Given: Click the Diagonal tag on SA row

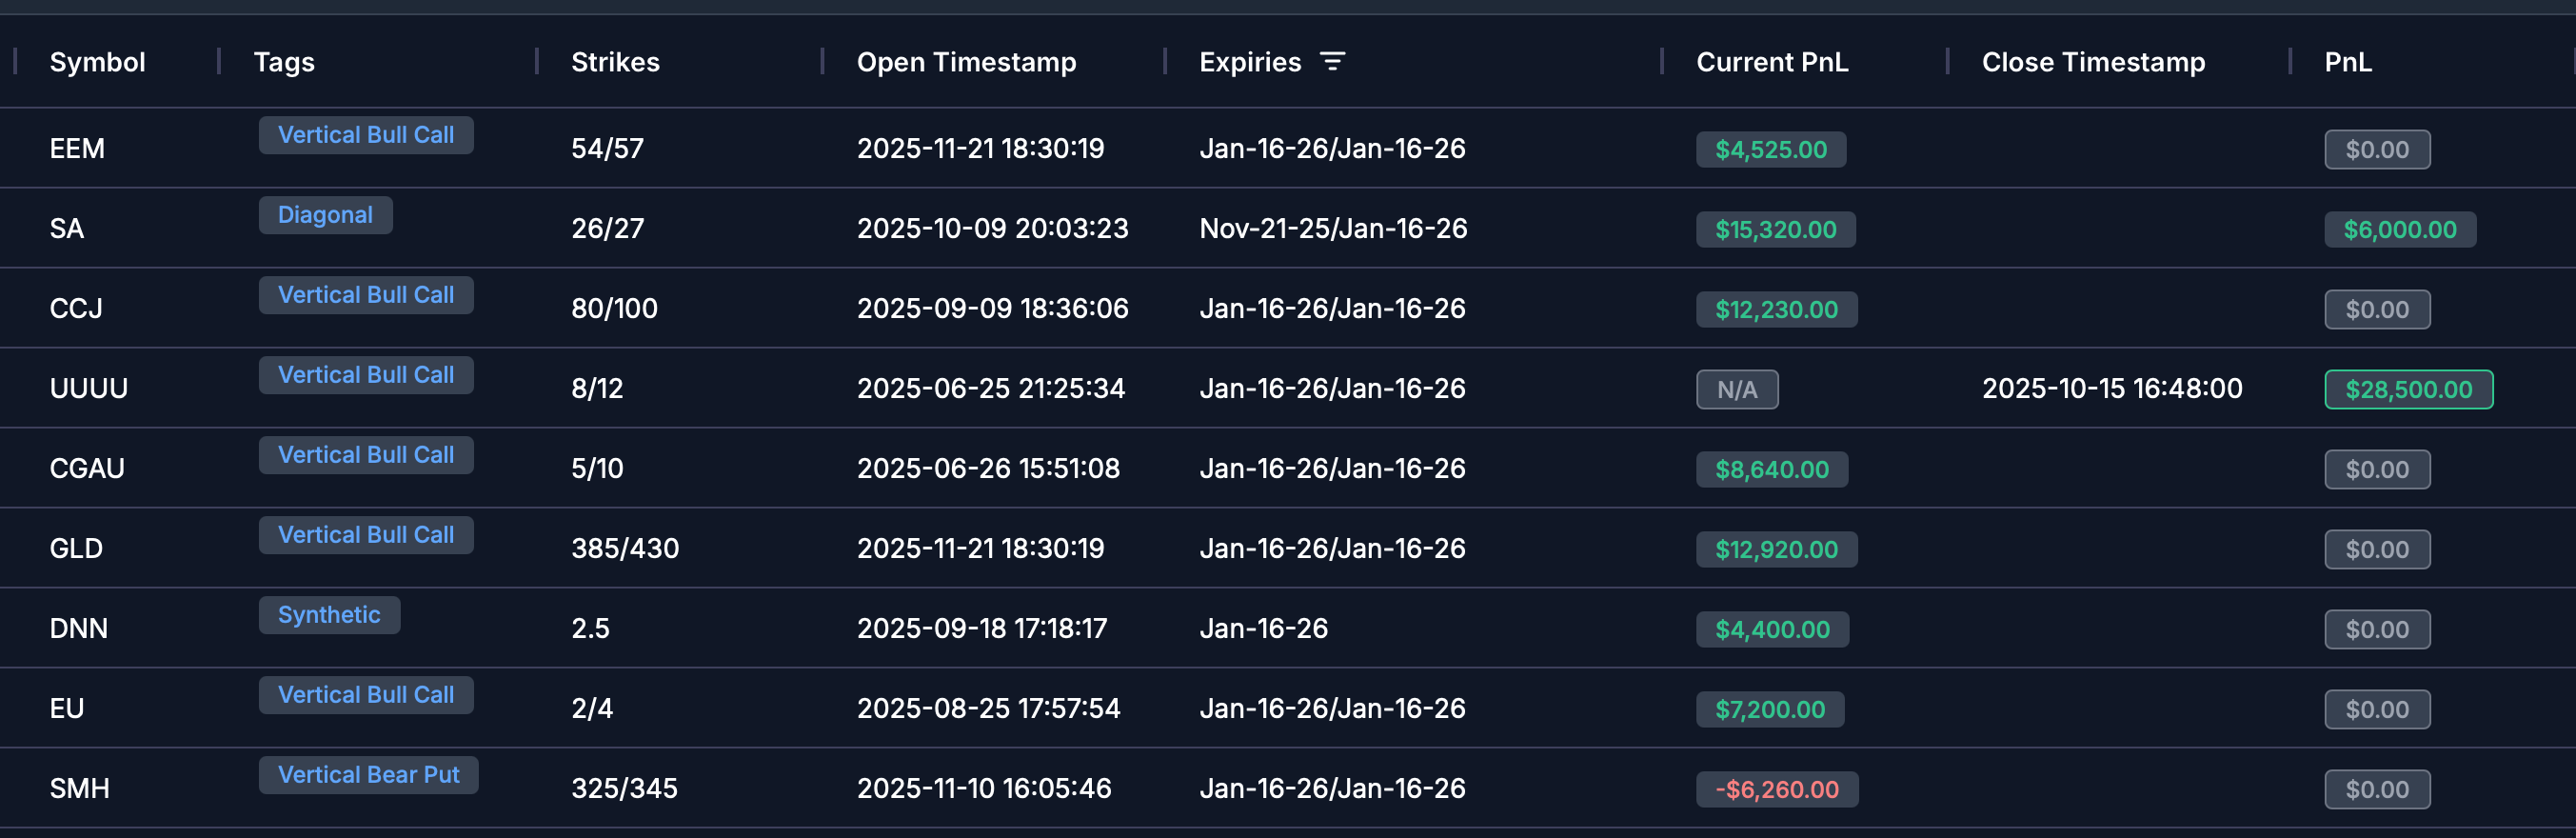Looking at the screenshot, I should click(x=325, y=214).
